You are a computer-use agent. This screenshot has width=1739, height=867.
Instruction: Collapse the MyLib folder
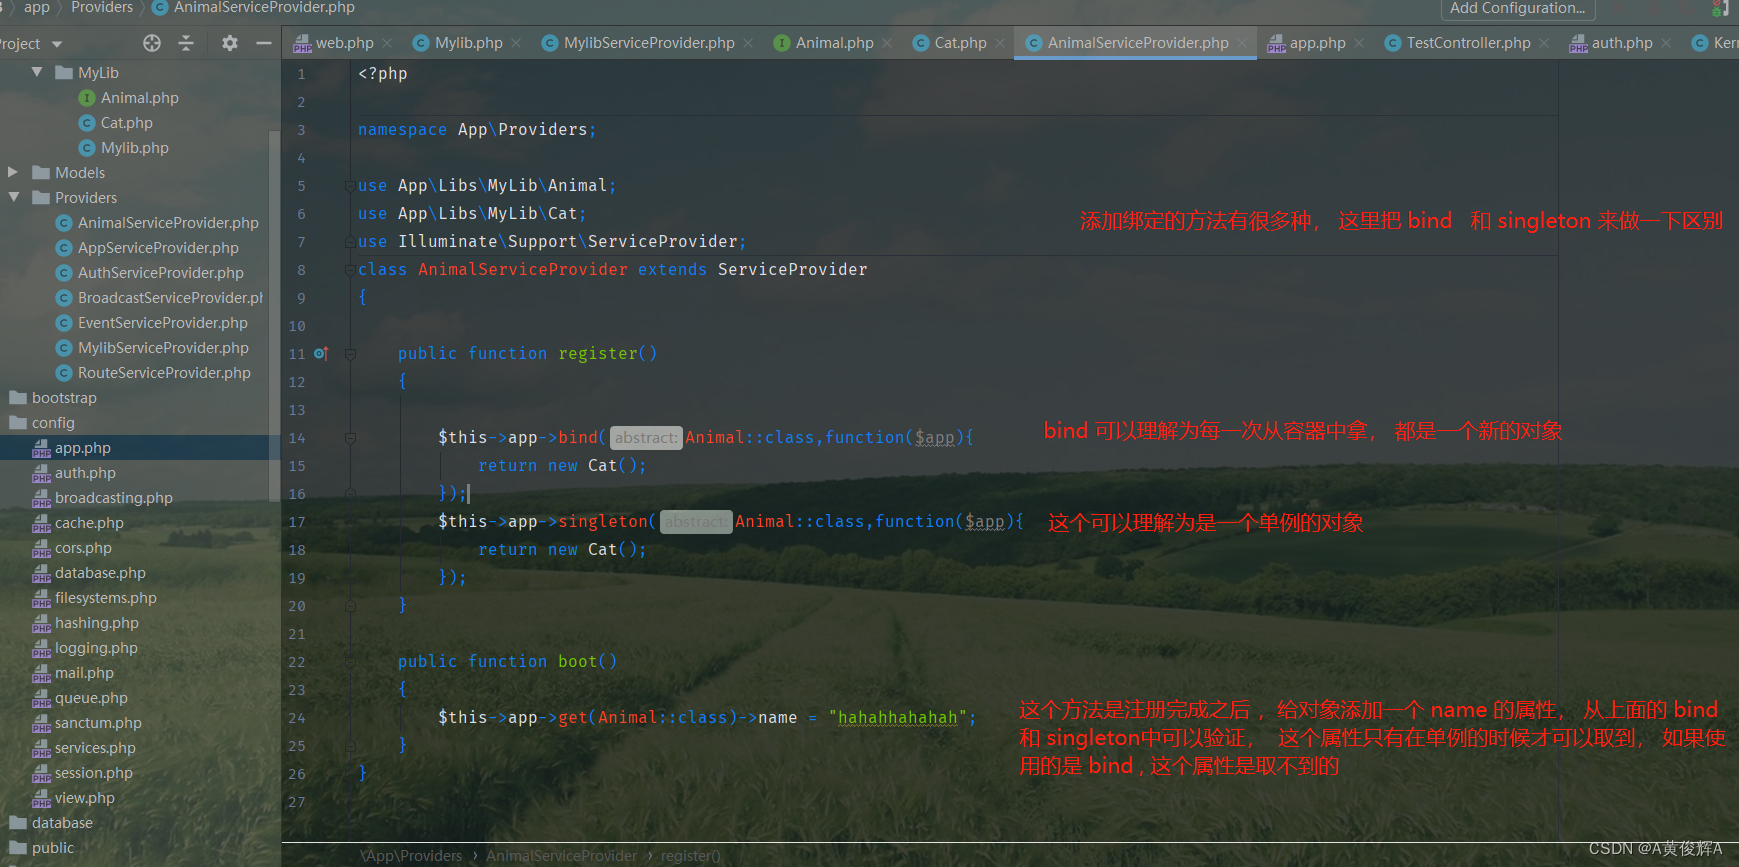[37, 72]
